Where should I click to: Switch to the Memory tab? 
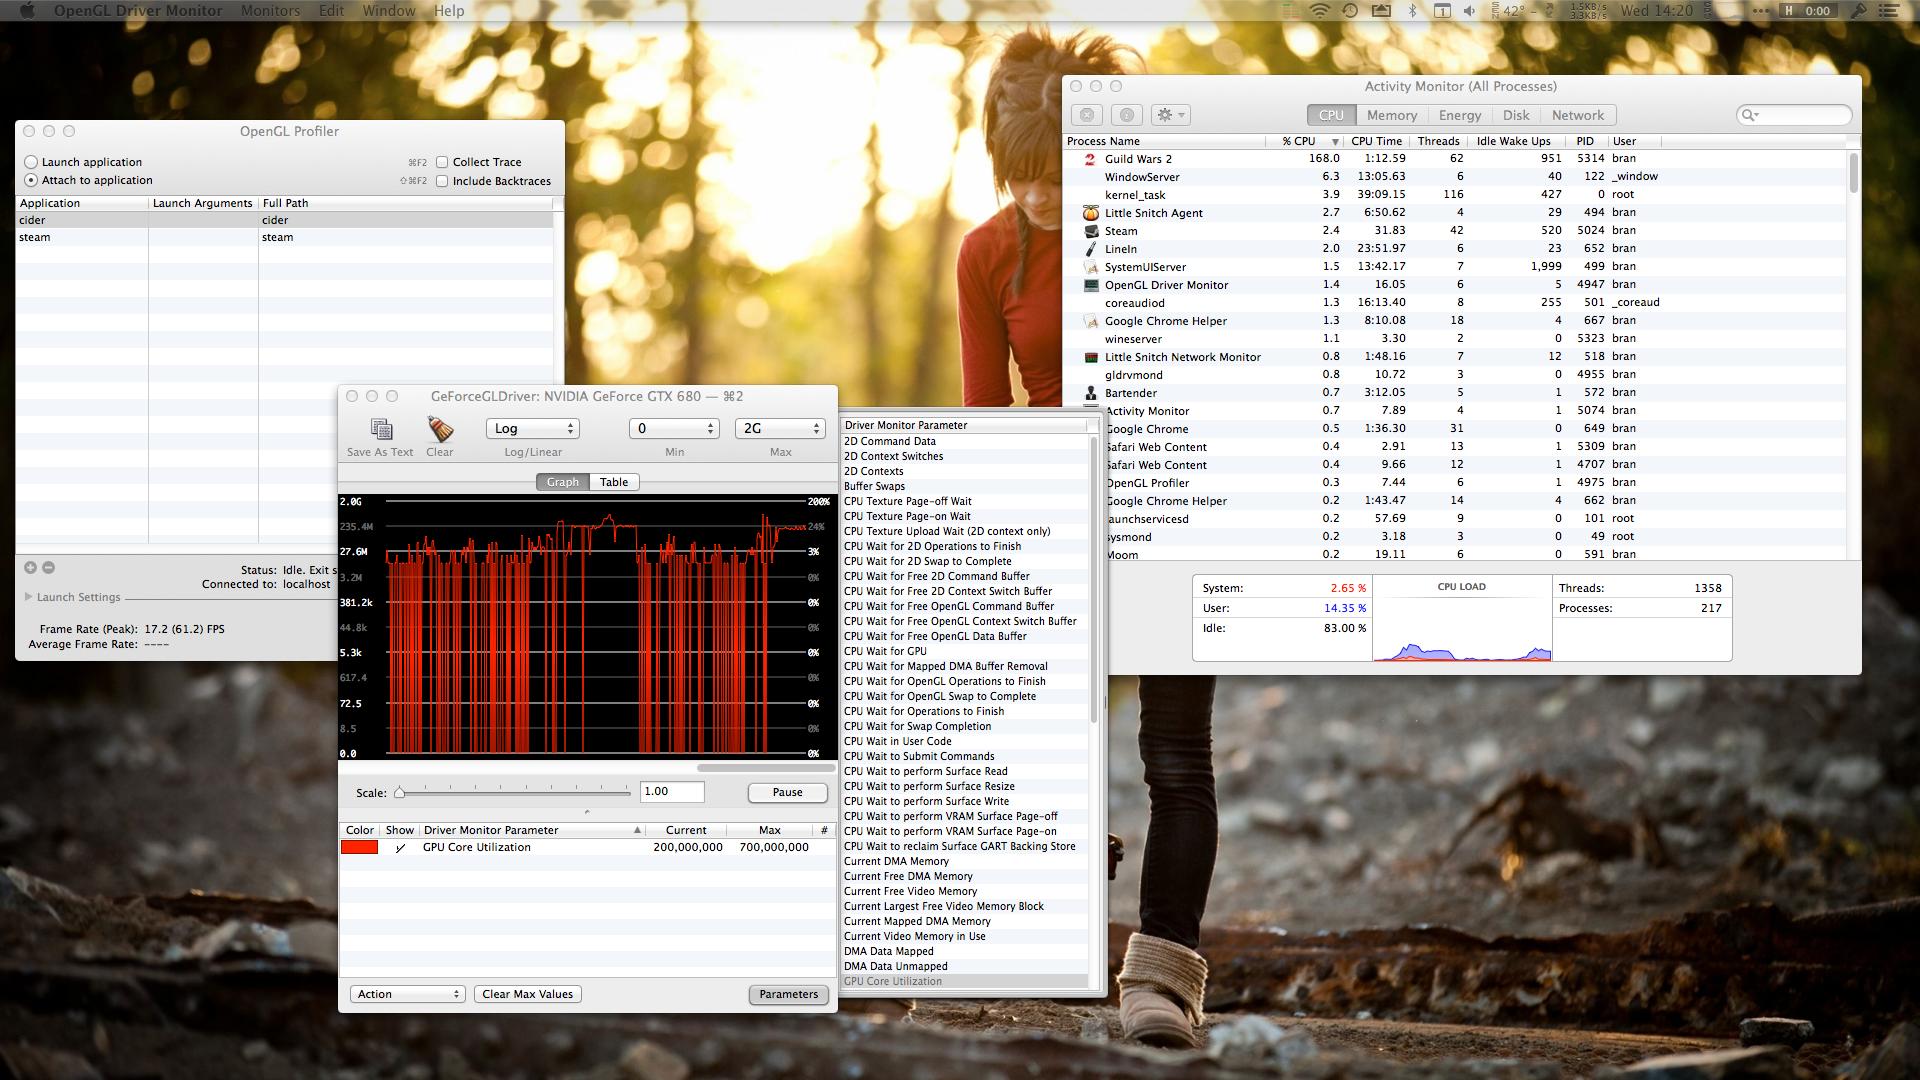click(1391, 115)
